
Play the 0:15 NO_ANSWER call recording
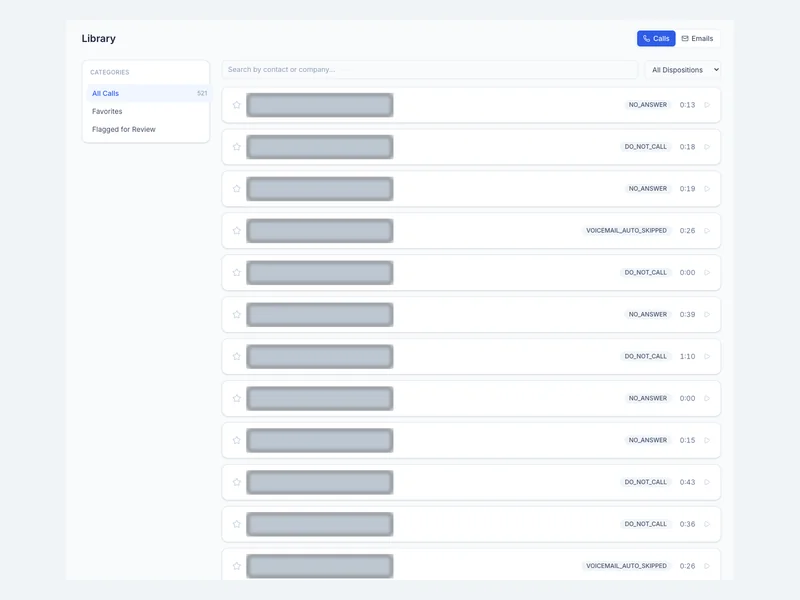[707, 440]
